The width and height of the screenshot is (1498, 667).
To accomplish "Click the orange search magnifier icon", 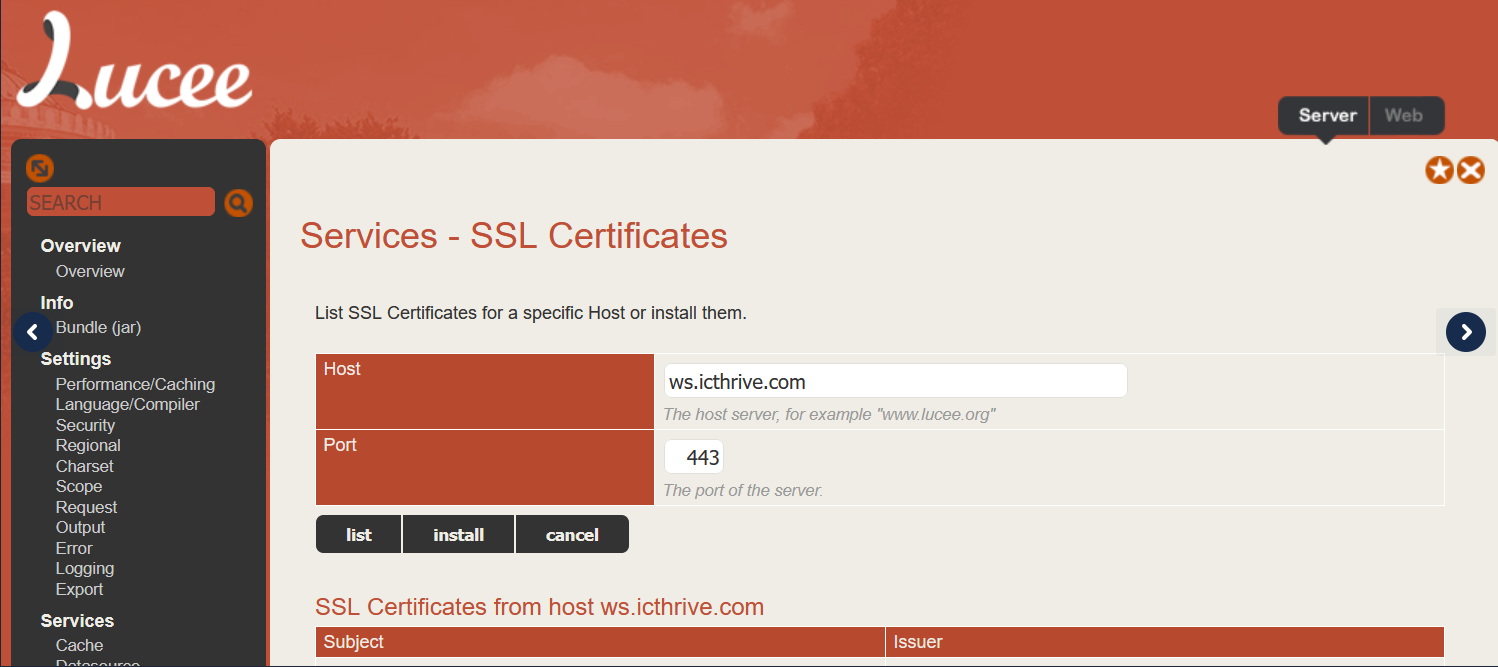I will 238,203.
